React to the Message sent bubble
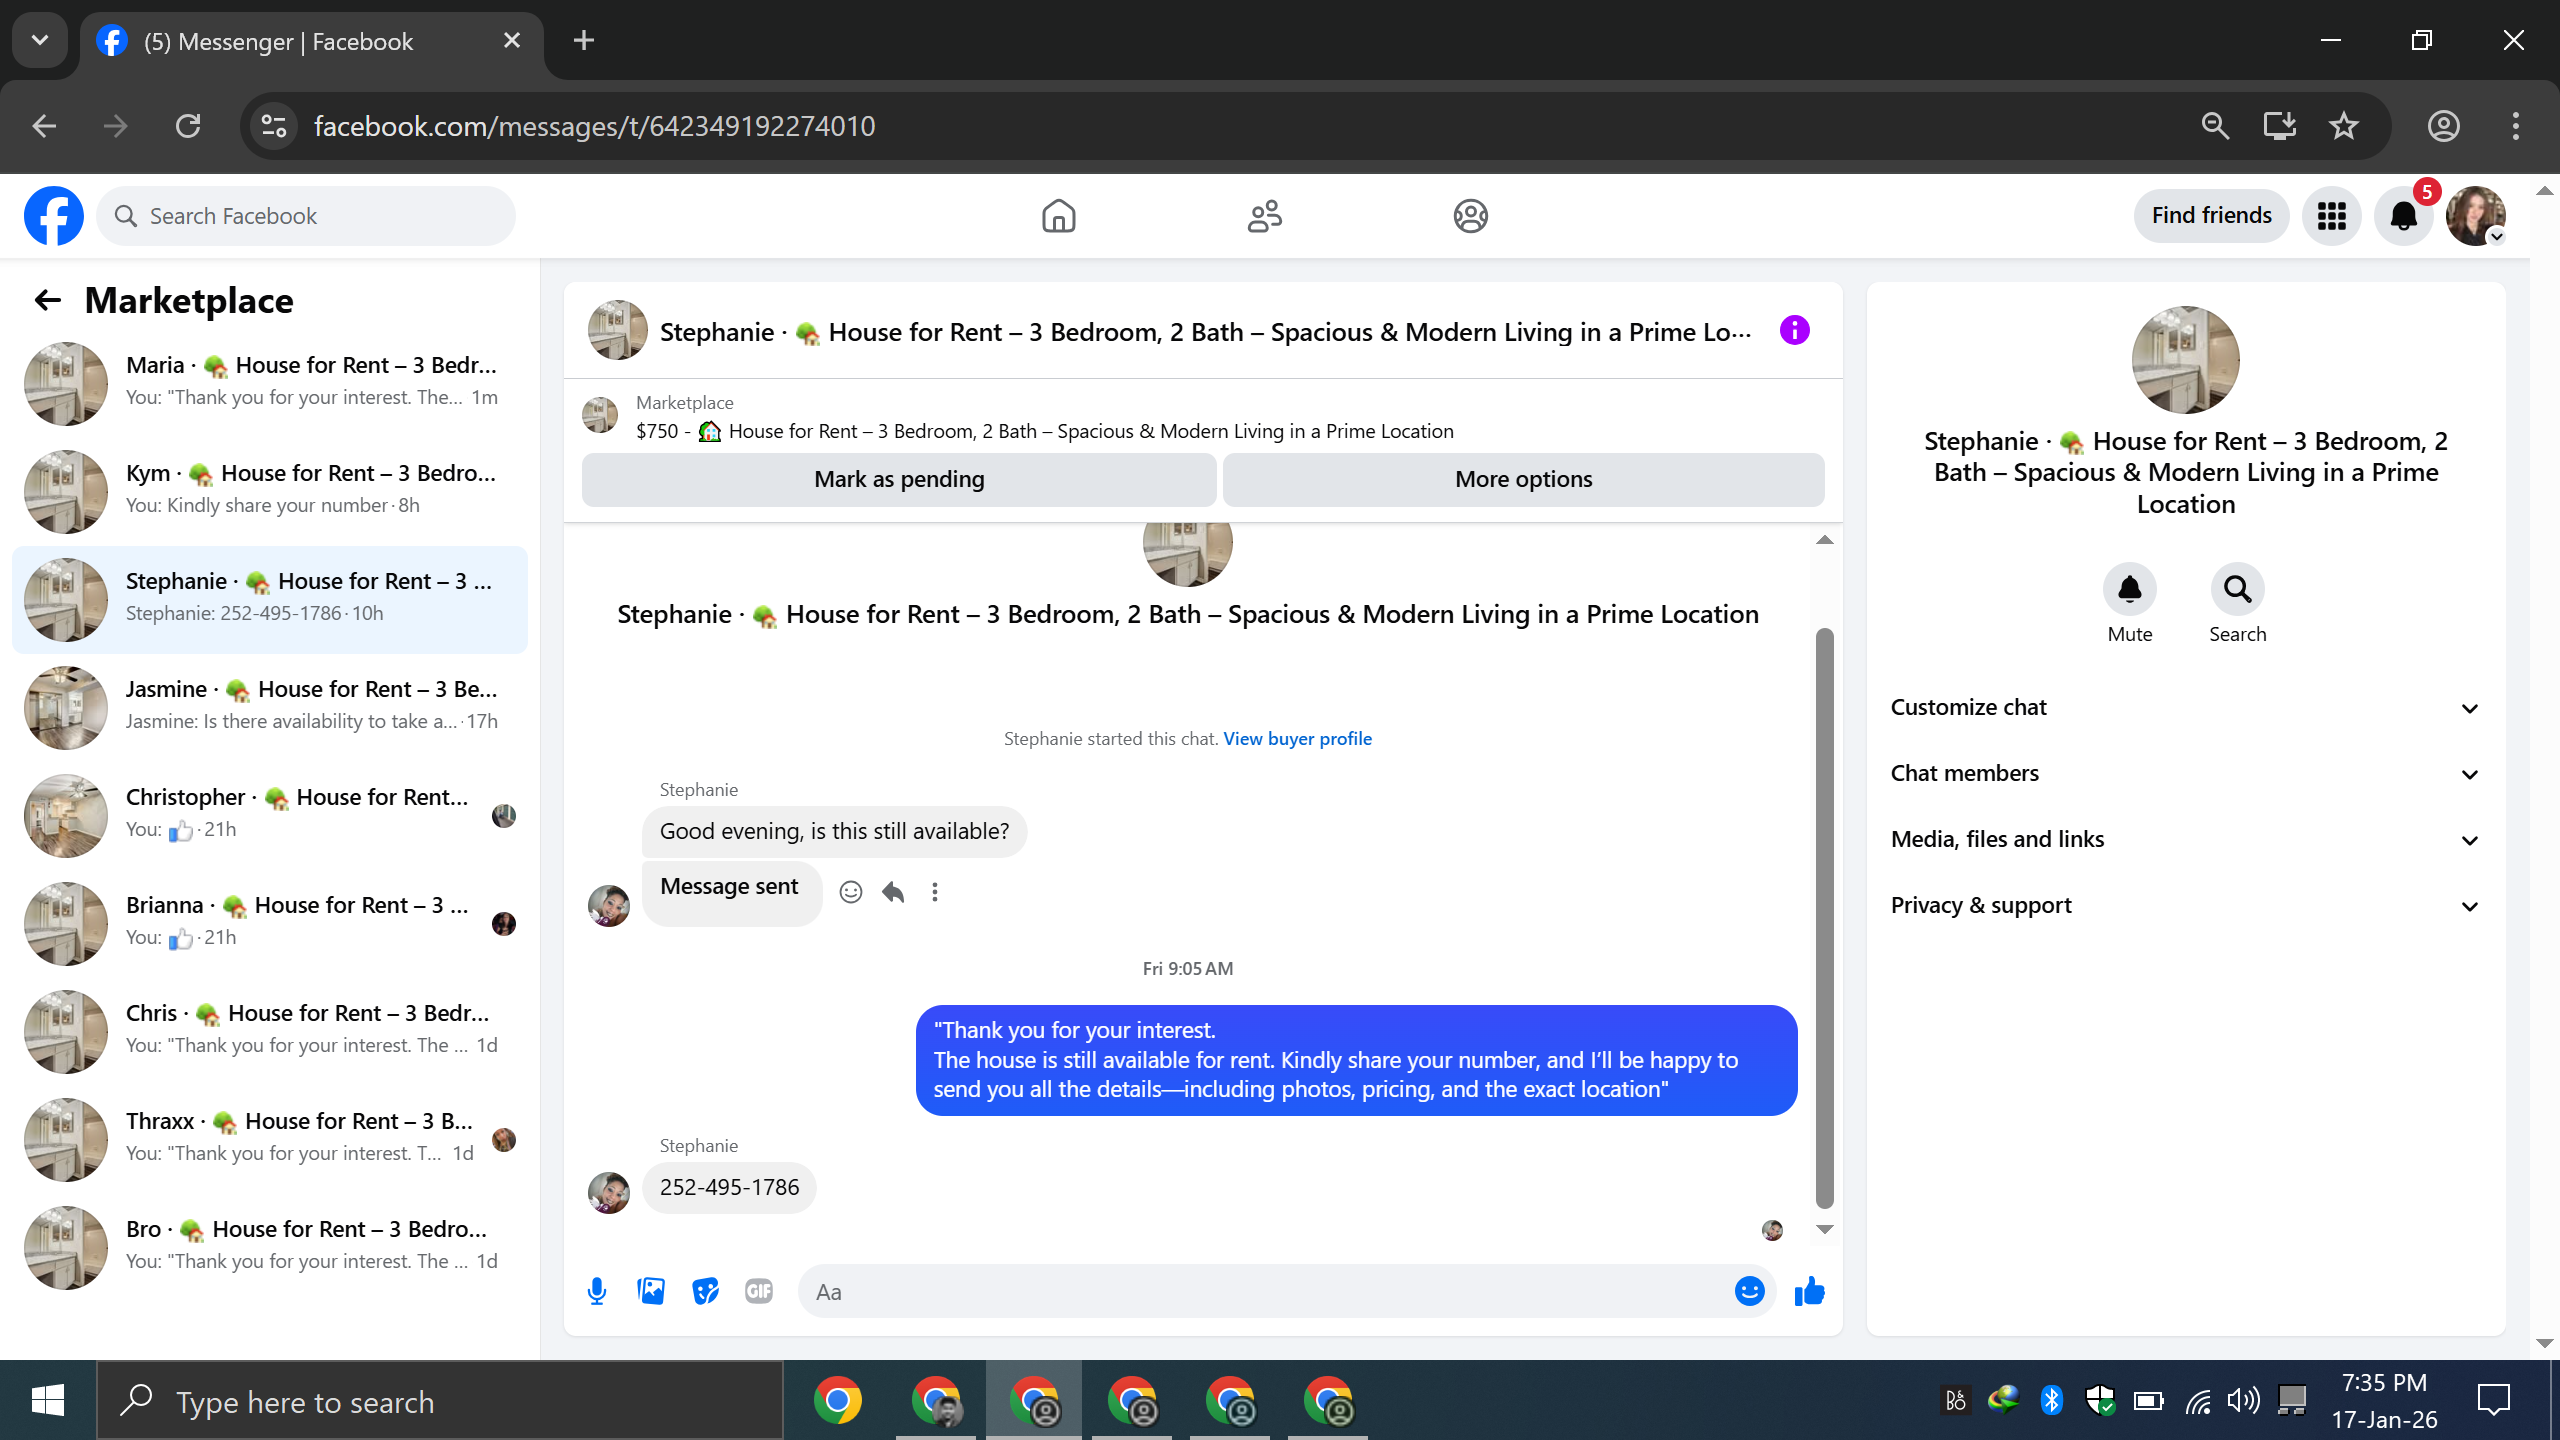This screenshot has height=1440, width=2560. pyautogui.click(x=851, y=892)
